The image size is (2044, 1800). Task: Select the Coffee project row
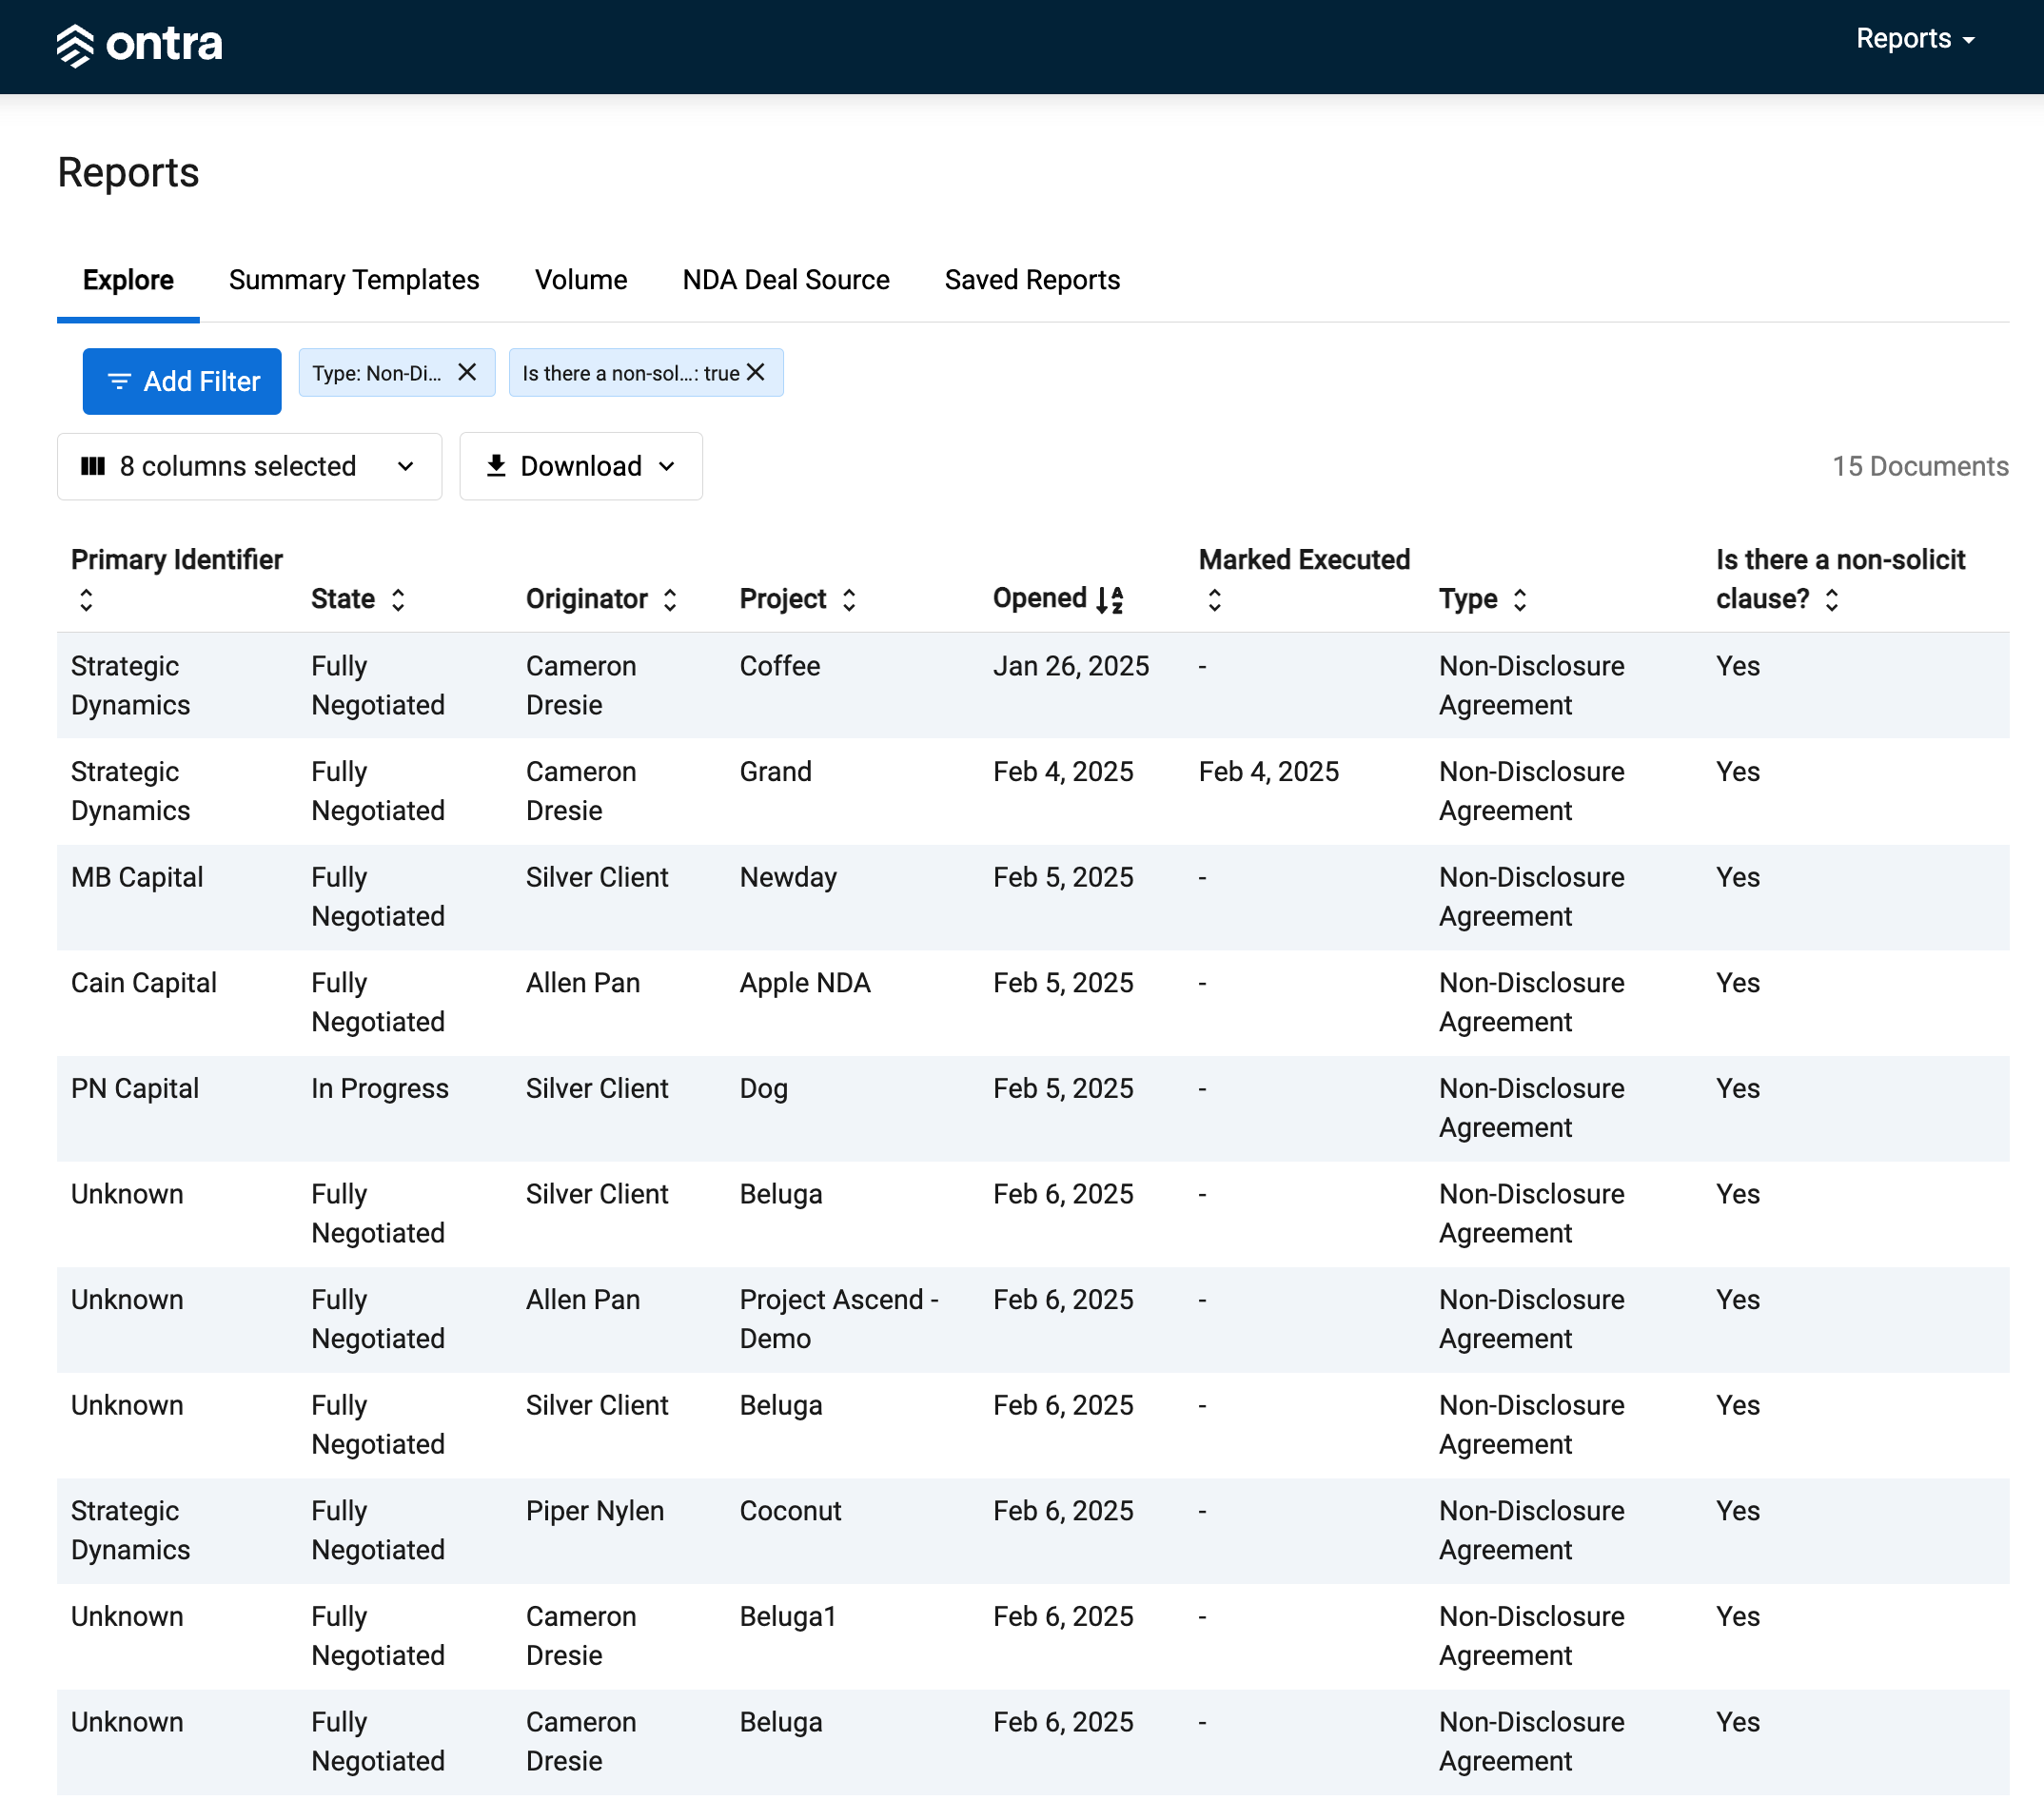[1033, 686]
